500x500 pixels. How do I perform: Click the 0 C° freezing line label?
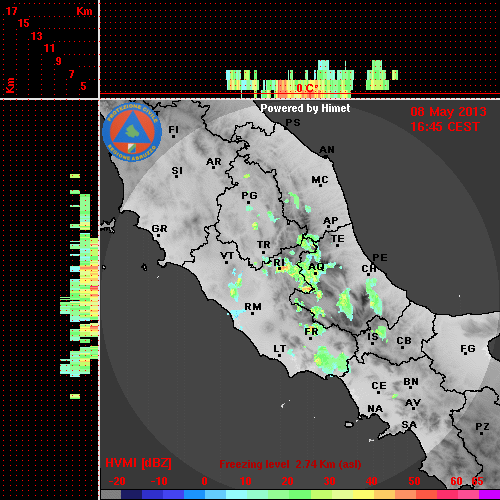[x=307, y=88]
